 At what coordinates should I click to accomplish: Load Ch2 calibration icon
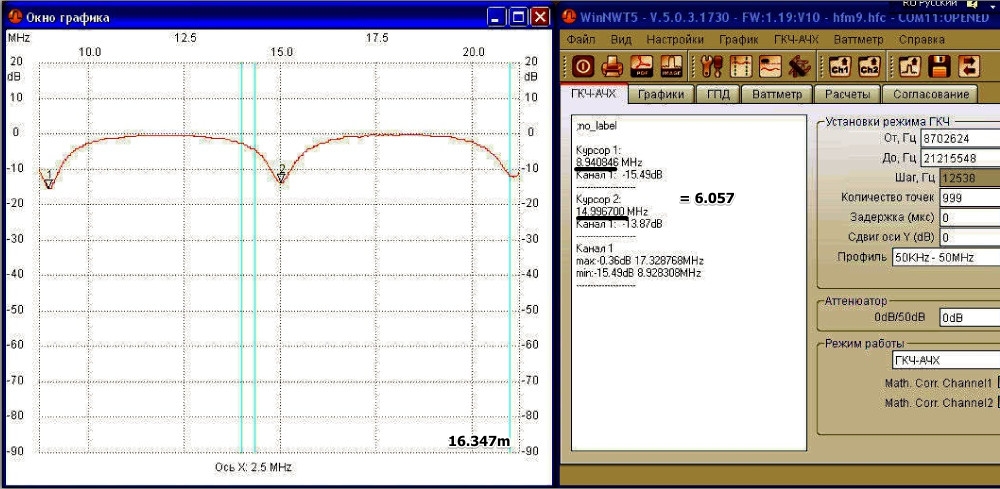[x=869, y=66]
